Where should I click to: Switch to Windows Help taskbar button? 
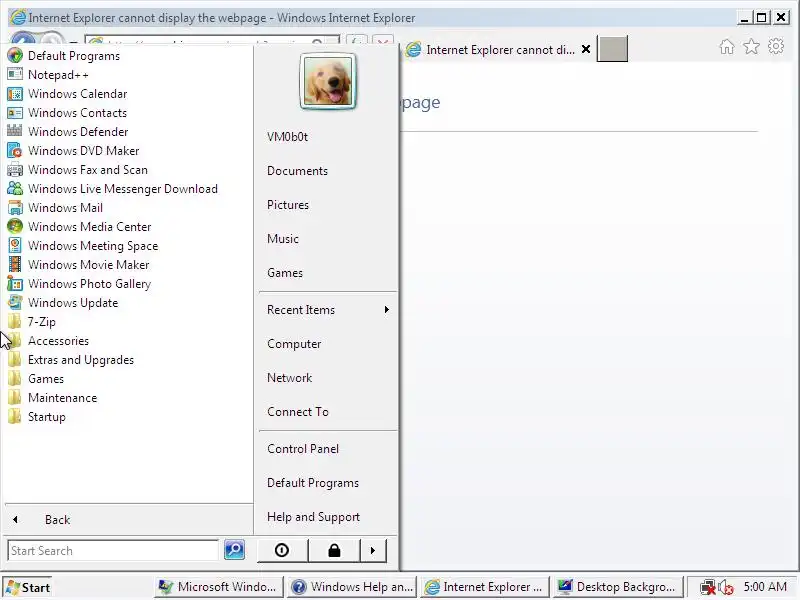point(352,587)
